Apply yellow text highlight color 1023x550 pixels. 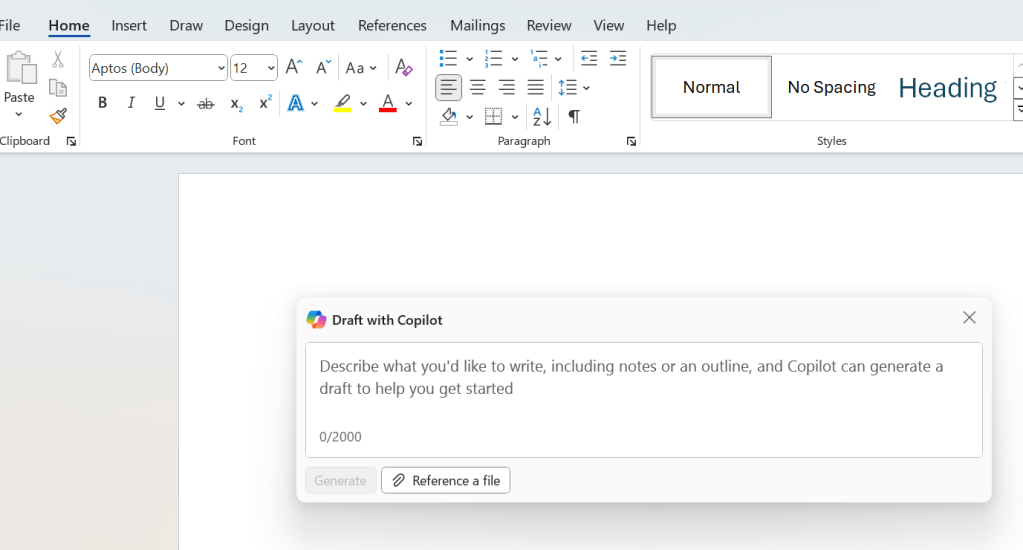coord(343,103)
